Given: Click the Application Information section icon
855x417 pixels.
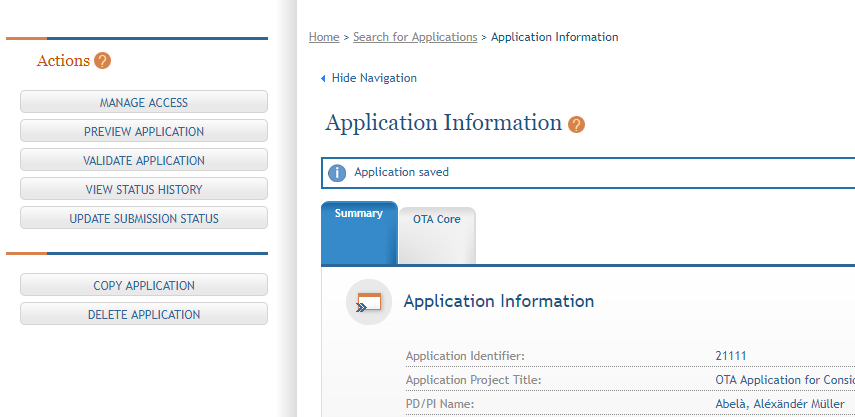Looking at the screenshot, I should 368,302.
